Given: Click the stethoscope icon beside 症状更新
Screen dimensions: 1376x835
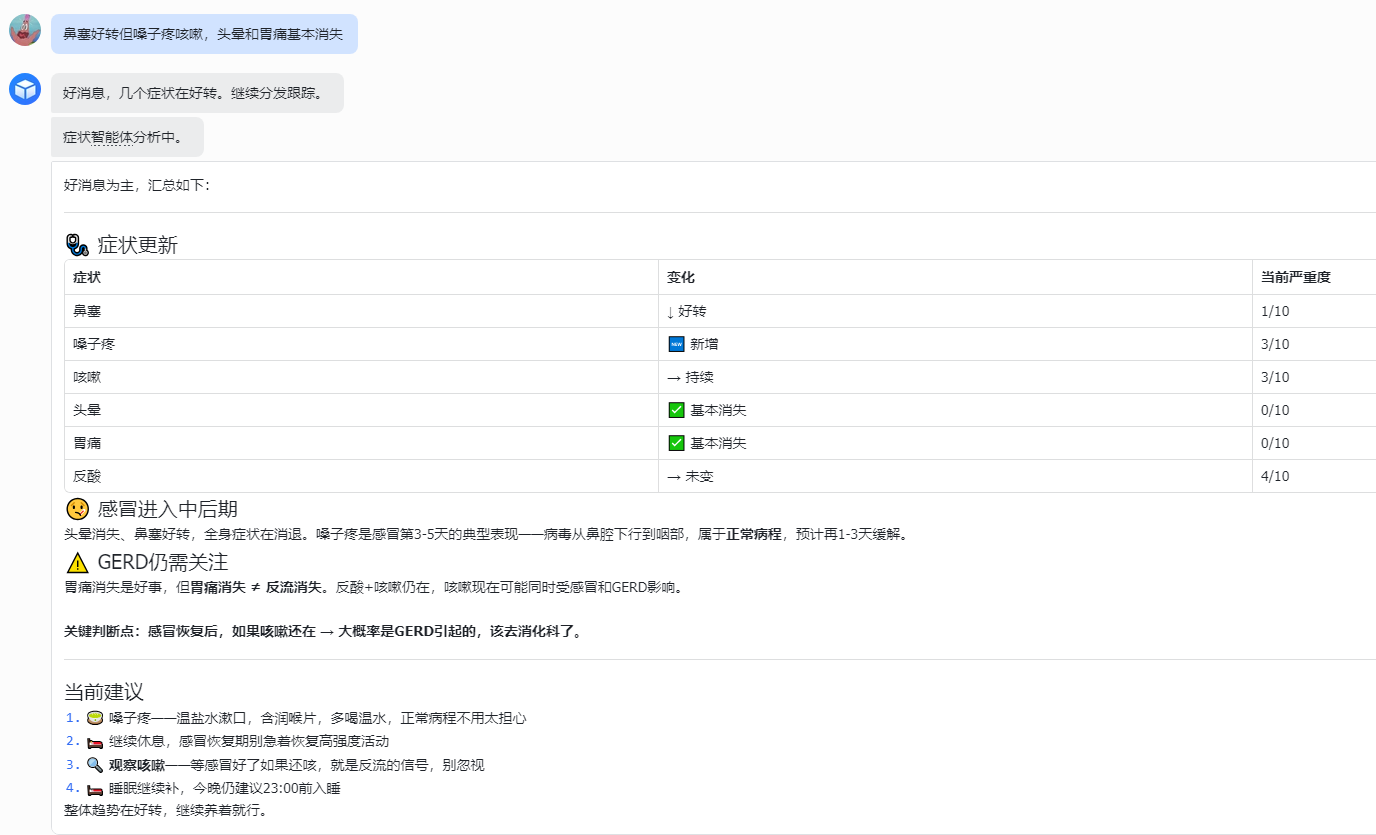Looking at the screenshot, I should [x=77, y=245].
